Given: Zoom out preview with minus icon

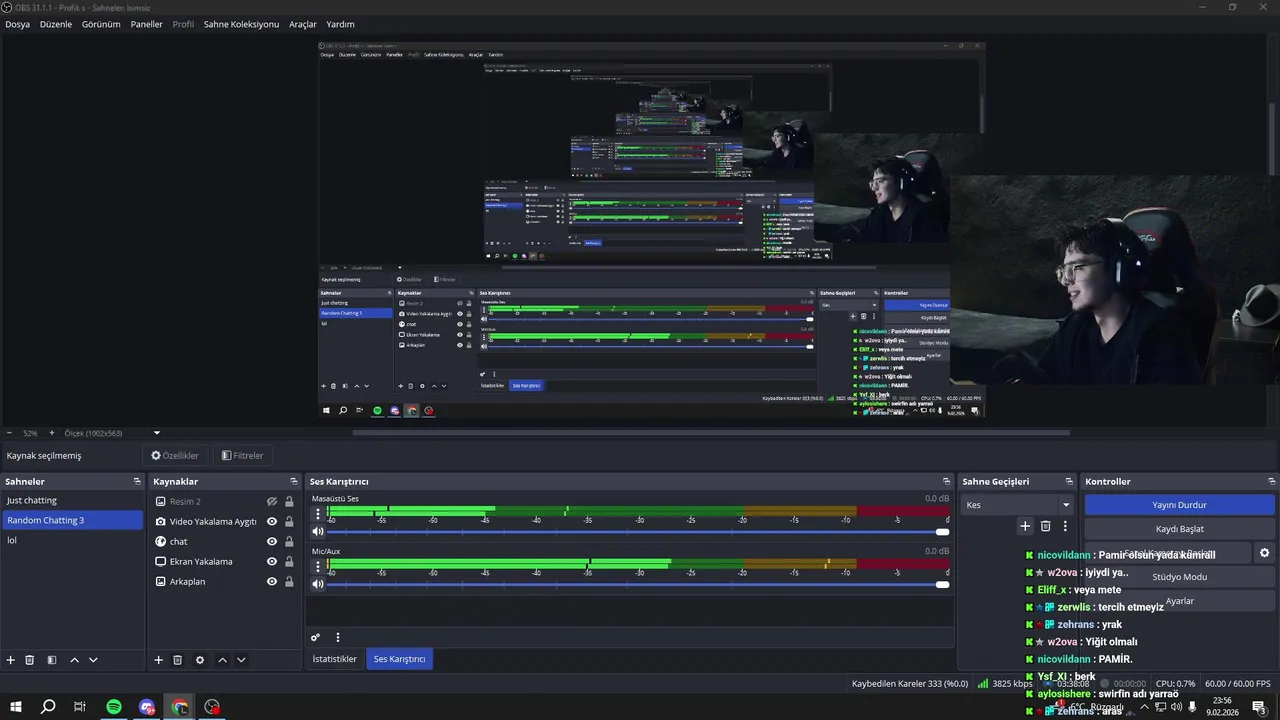Looking at the screenshot, I should click(x=9, y=433).
